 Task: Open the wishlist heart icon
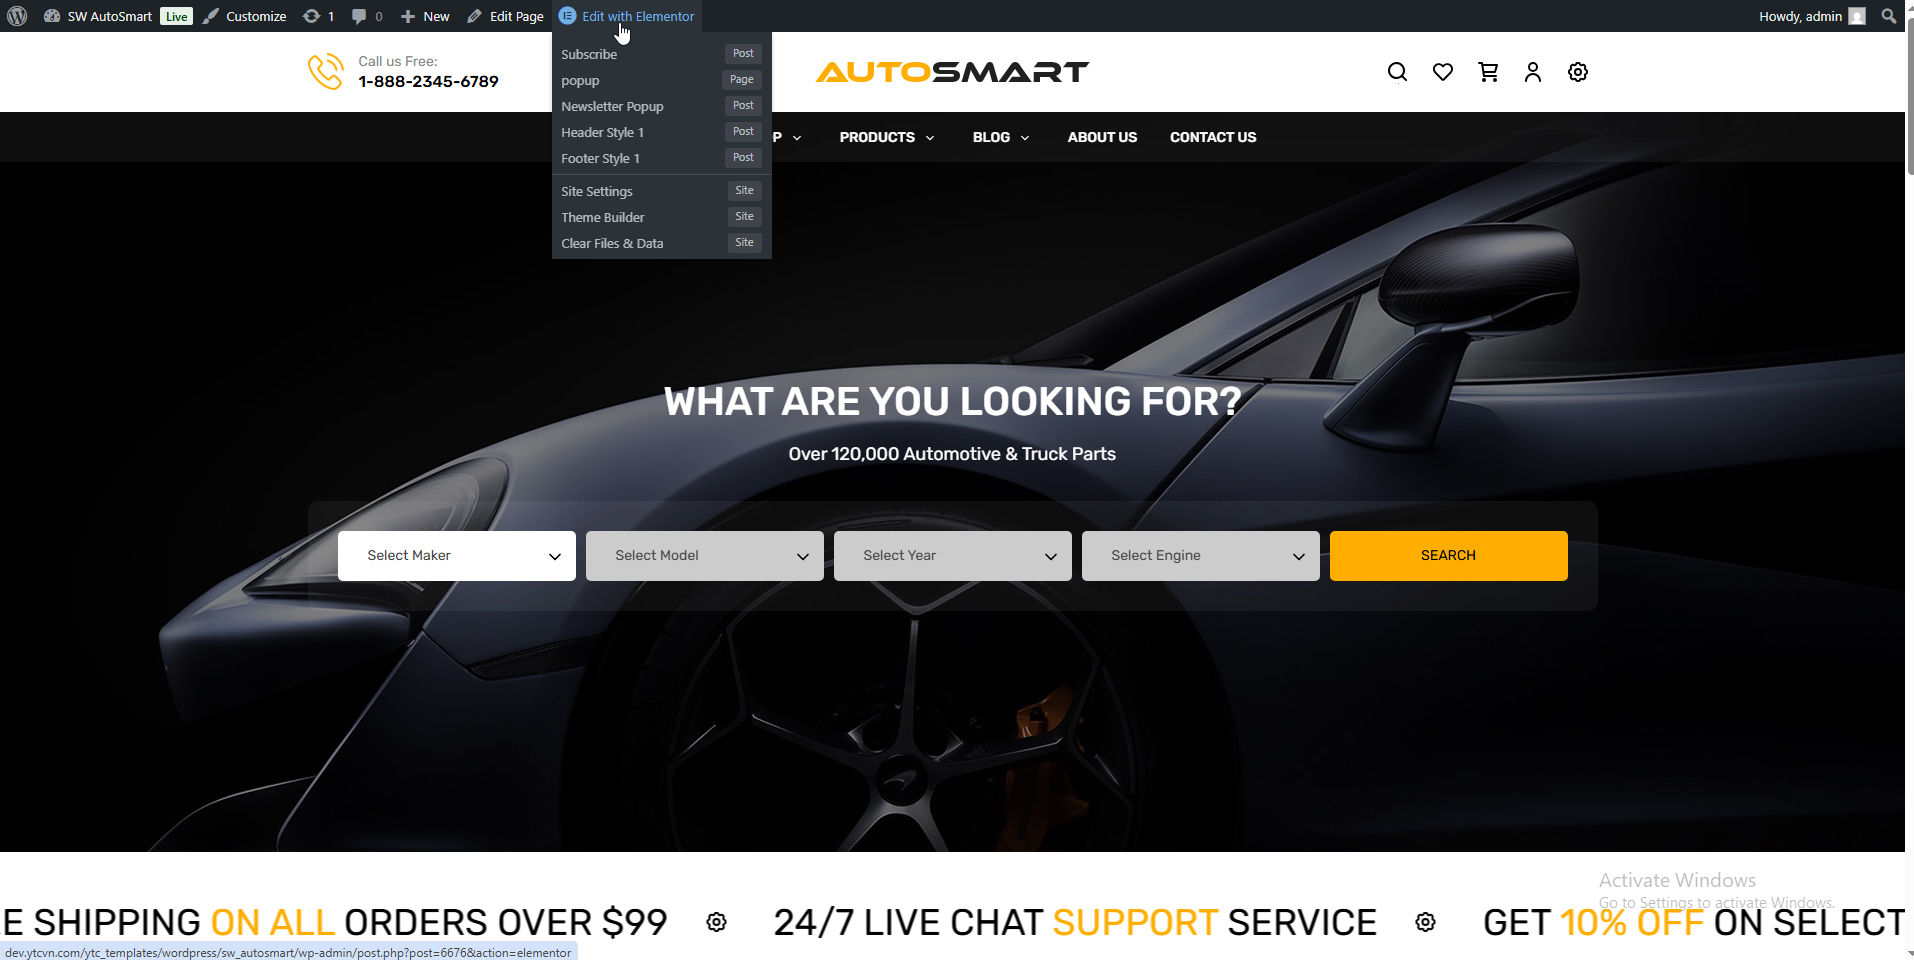point(1442,72)
